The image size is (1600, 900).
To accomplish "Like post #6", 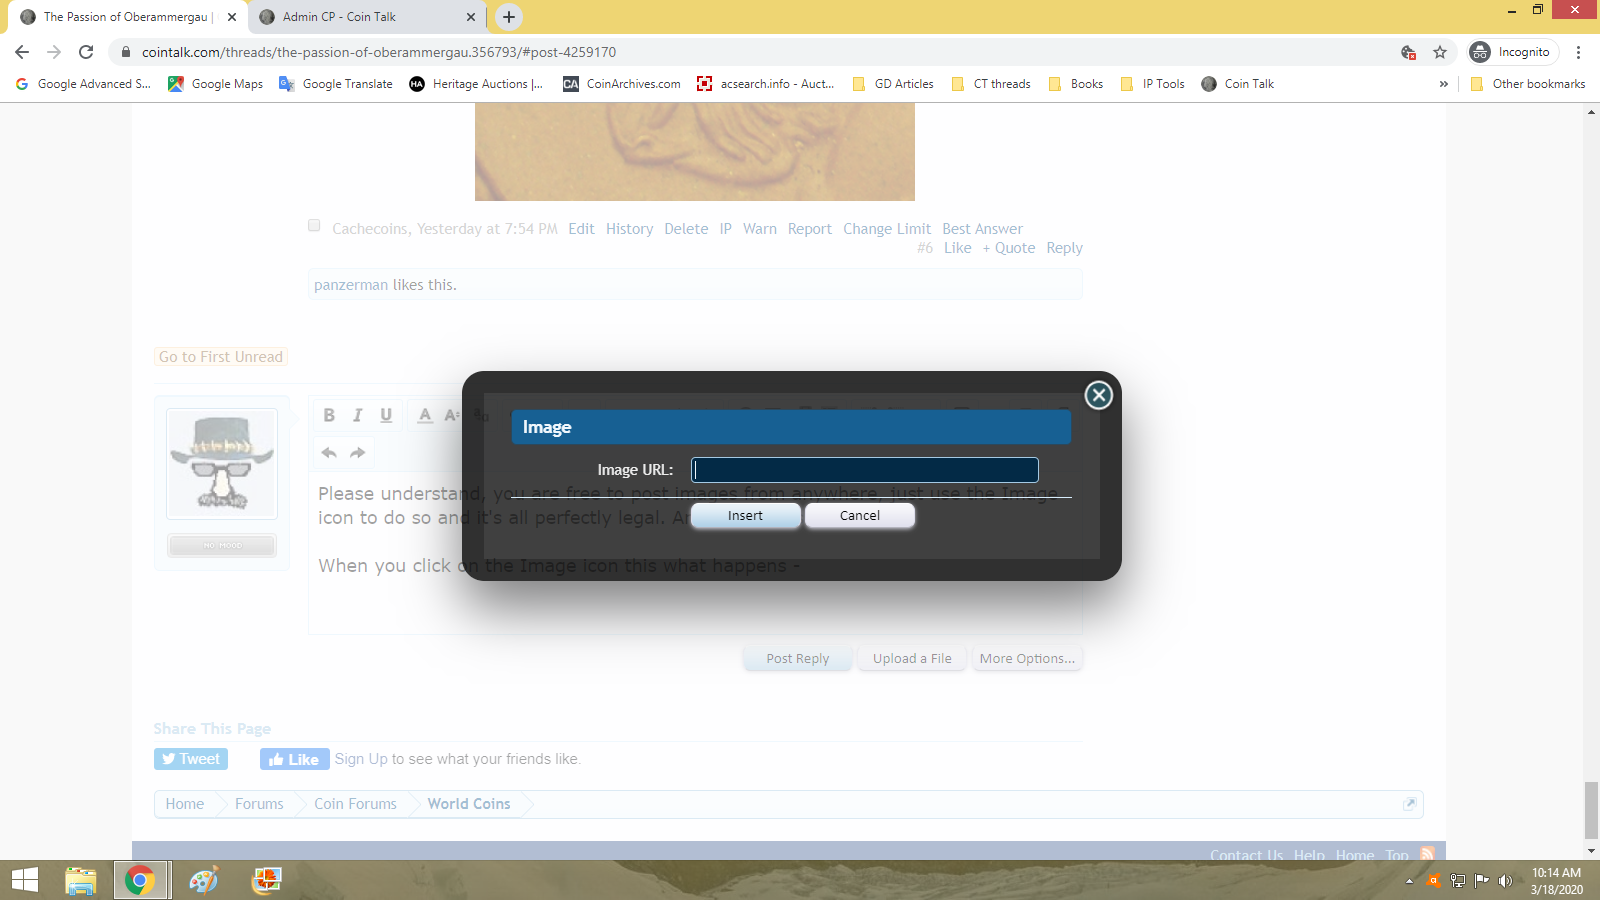I will pos(957,248).
